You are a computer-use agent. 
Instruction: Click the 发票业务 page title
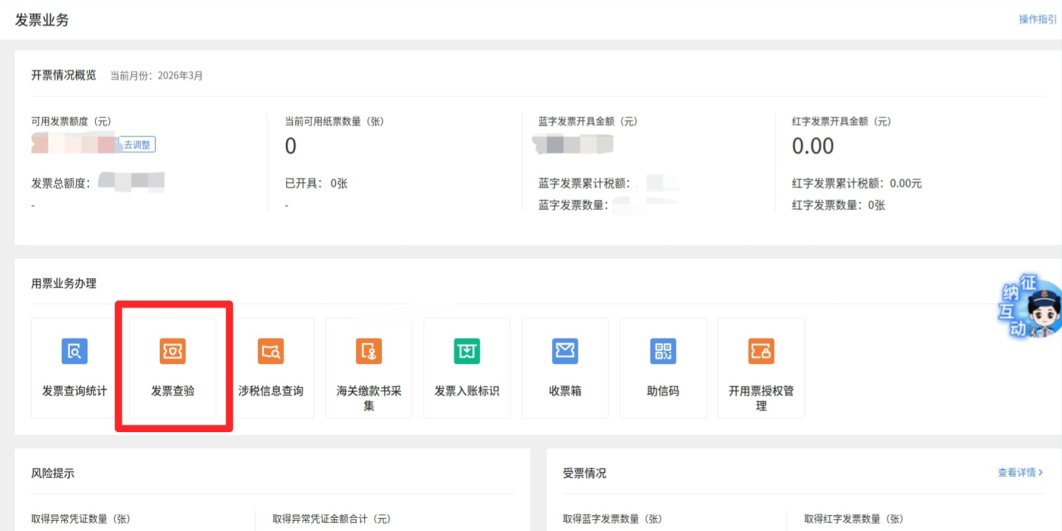[42, 20]
